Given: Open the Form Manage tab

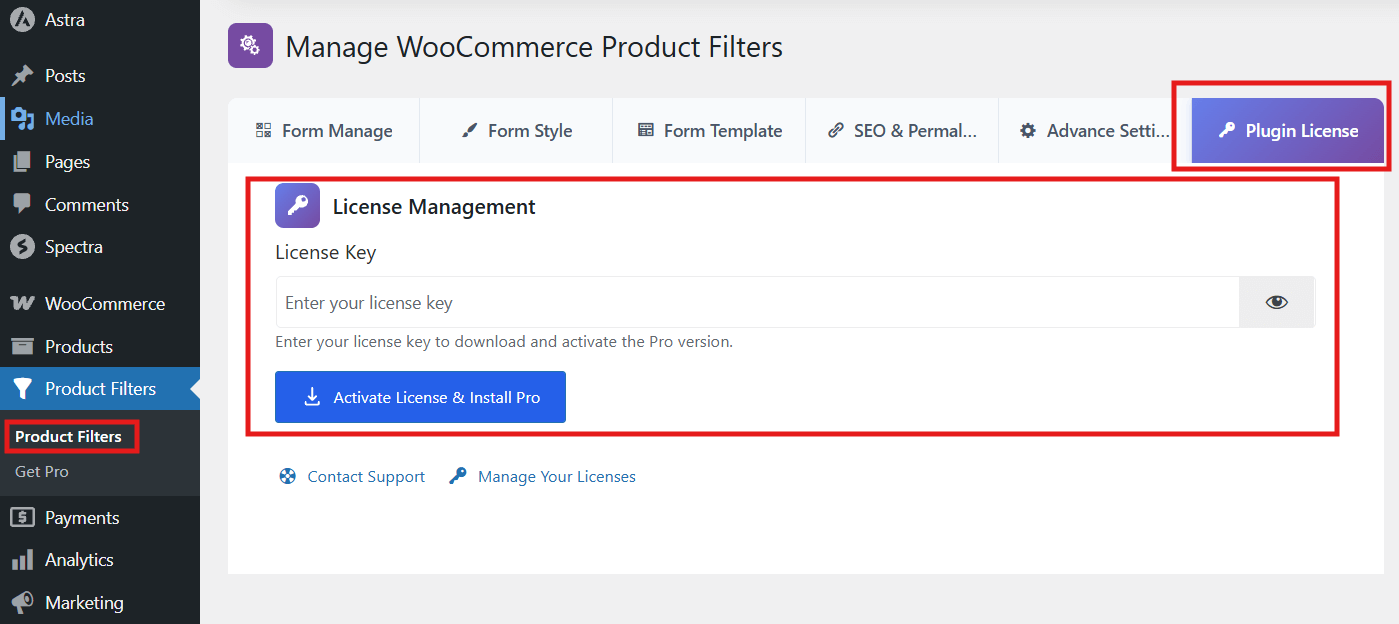Looking at the screenshot, I should (324, 130).
